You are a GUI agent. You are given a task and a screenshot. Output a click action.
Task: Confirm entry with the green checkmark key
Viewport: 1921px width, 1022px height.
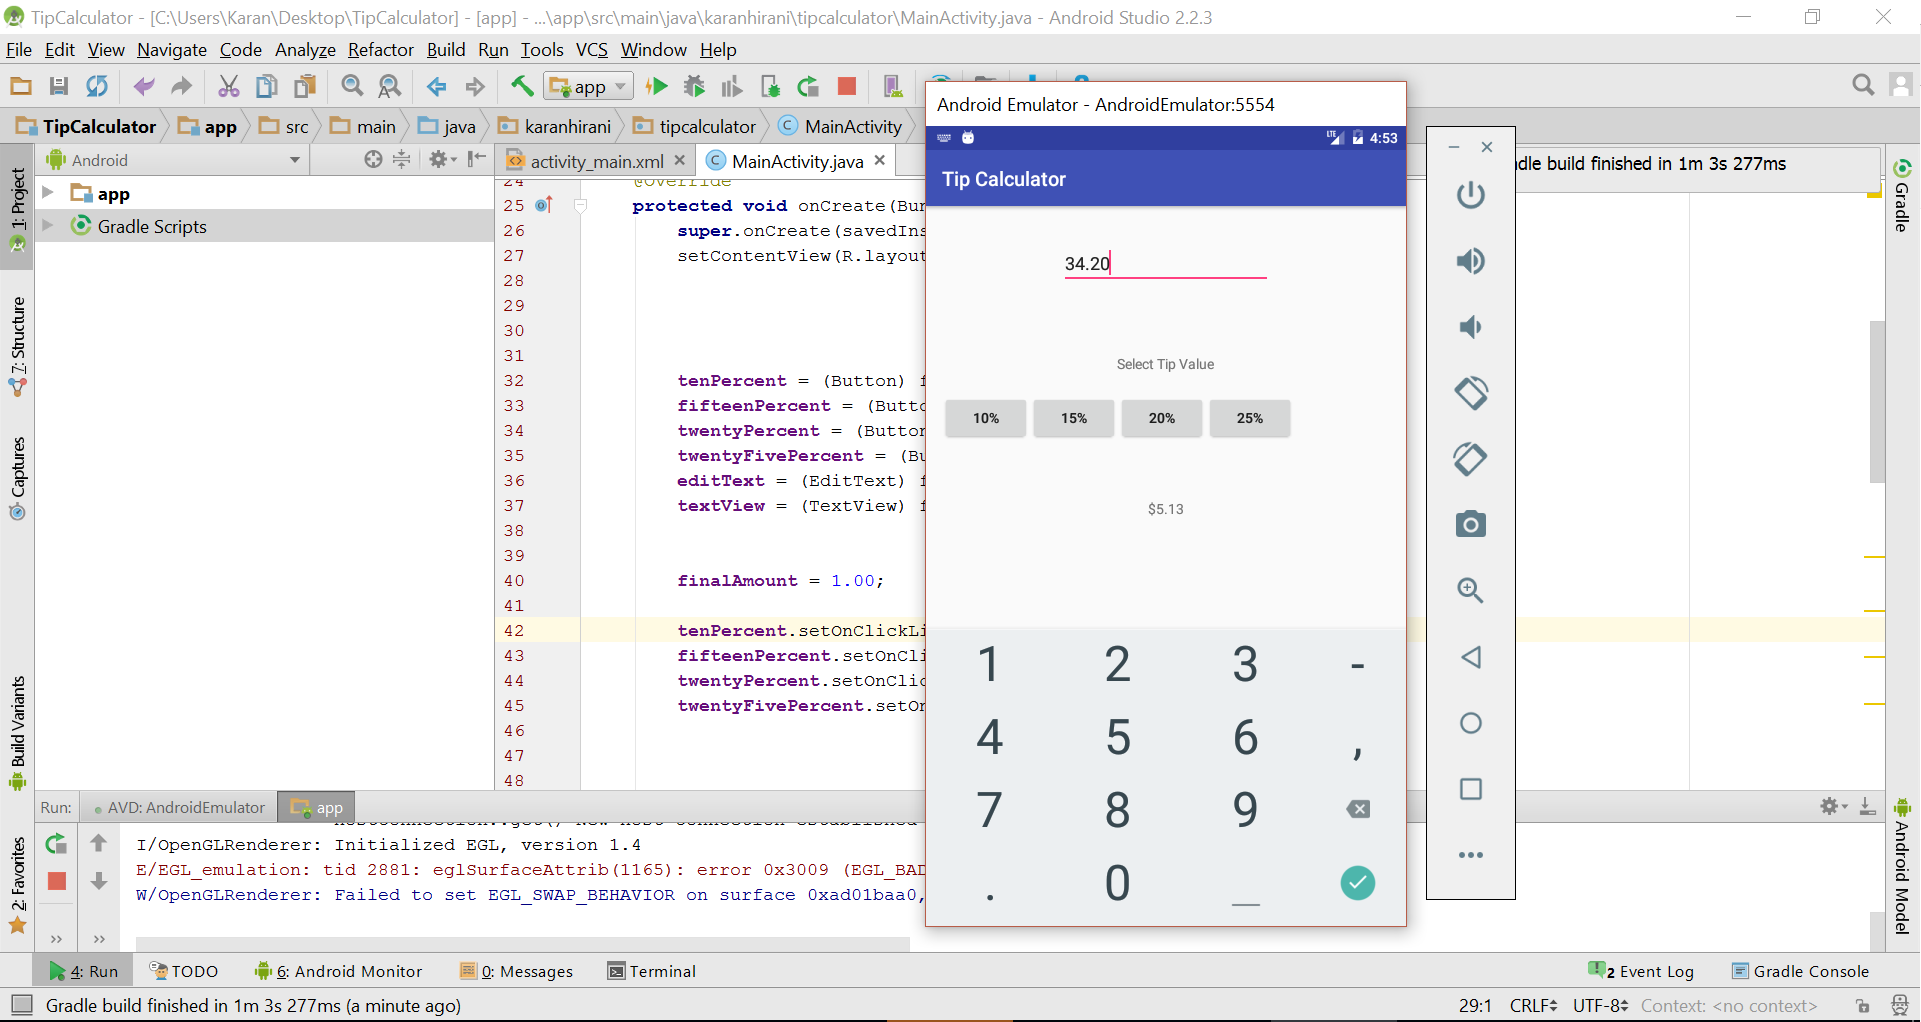[x=1357, y=883]
